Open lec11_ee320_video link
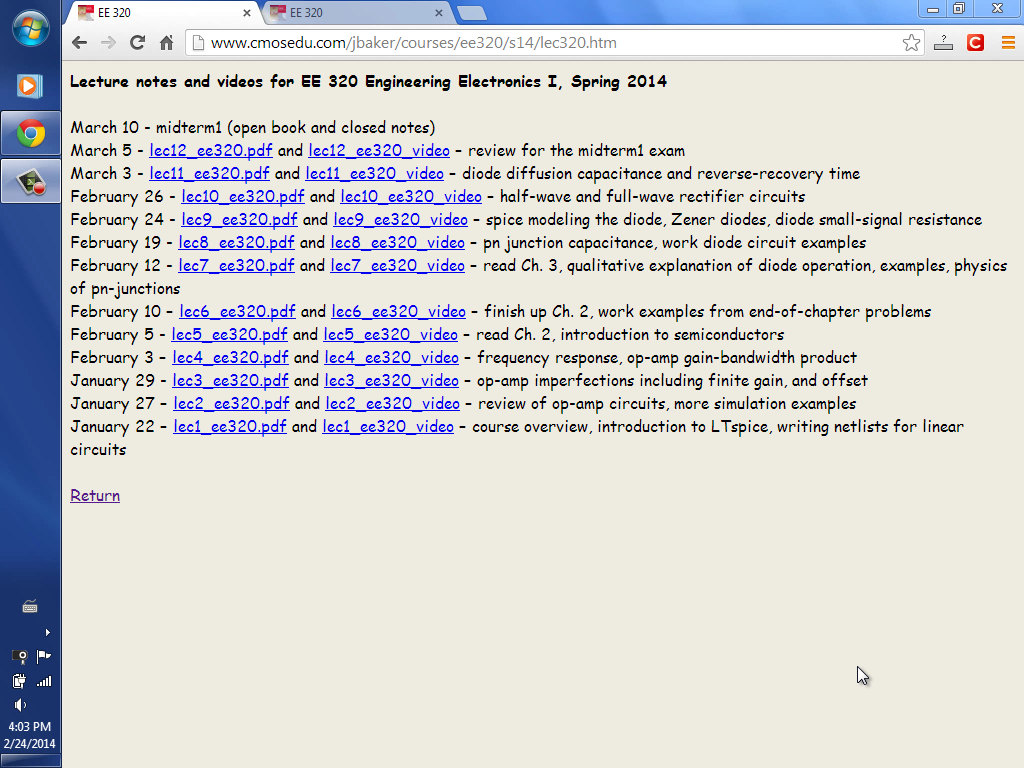This screenshot has height=768, width=1024. (374, 174)
